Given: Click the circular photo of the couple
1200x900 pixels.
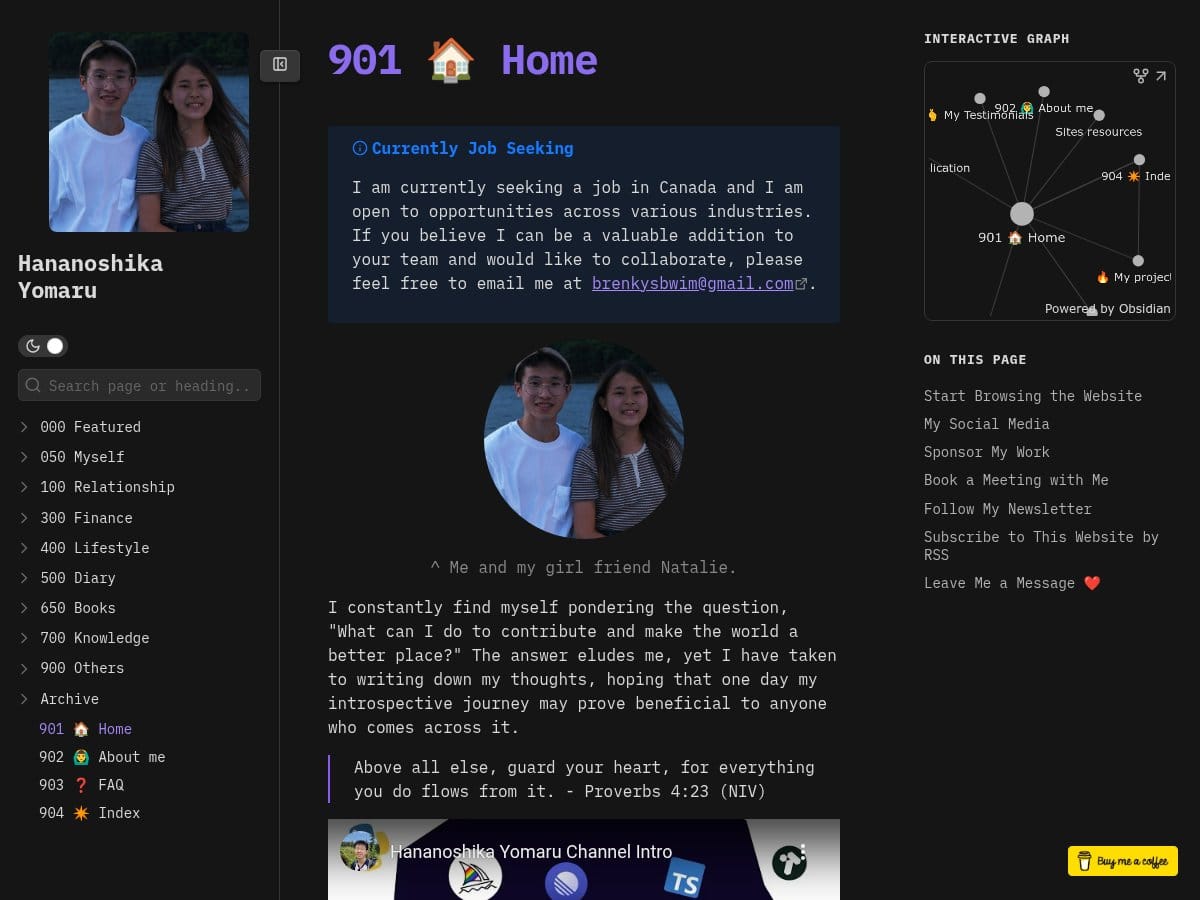Looking at the screenshot, I should click(583, 439).
